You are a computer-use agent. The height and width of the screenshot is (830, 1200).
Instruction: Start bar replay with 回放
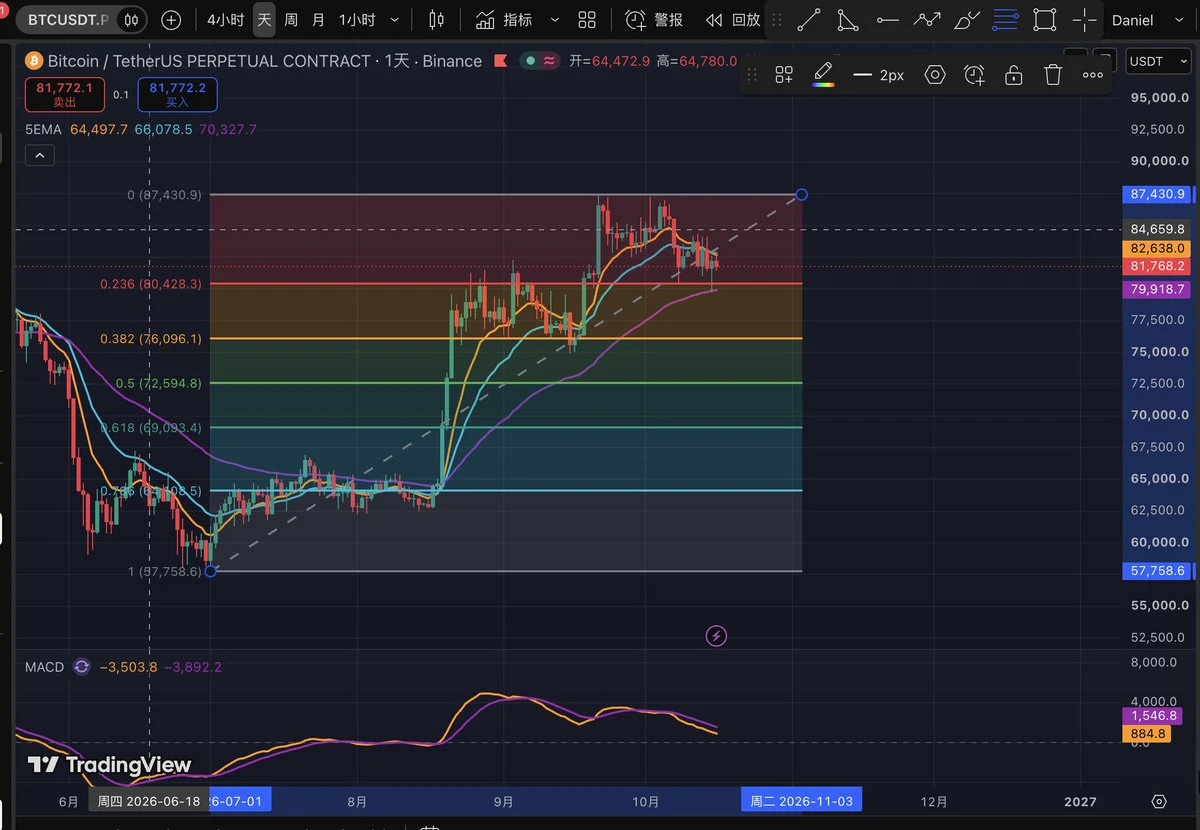click(x=733, y=20)
